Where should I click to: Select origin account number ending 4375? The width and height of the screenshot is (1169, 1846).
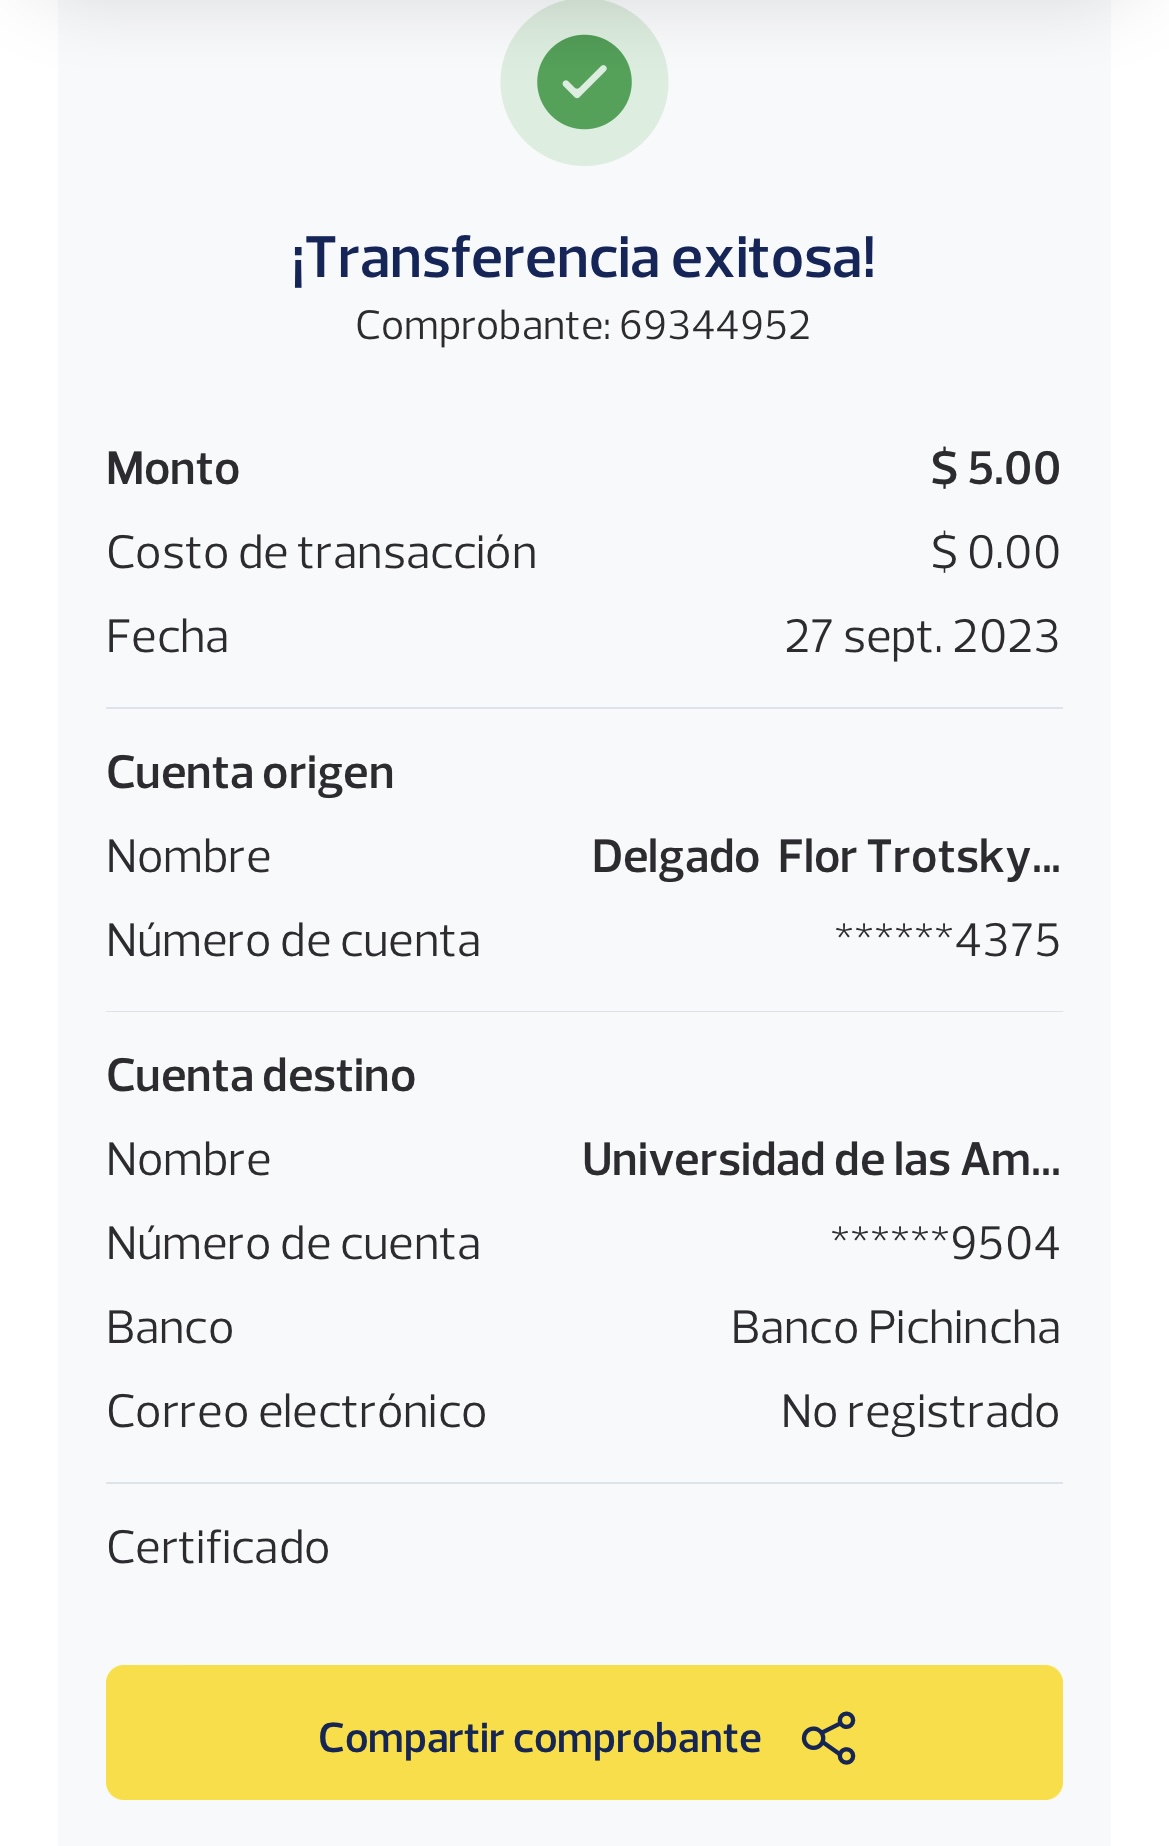(947, 941)
